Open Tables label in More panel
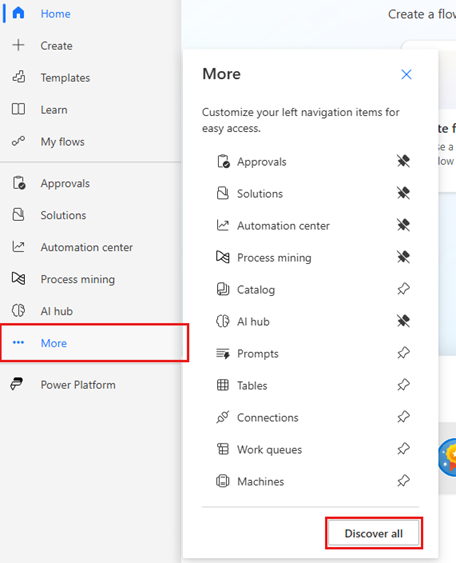 click(252, 386)
